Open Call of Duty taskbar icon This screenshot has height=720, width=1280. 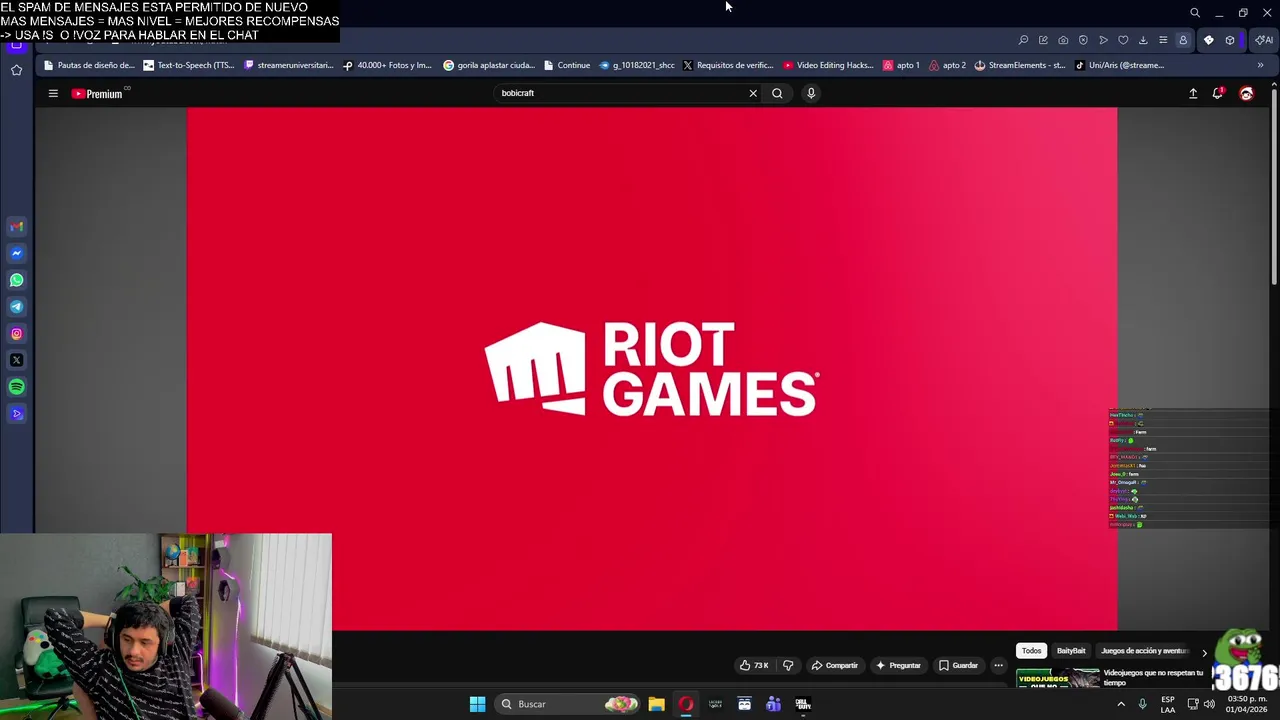(x=802, y=704)
